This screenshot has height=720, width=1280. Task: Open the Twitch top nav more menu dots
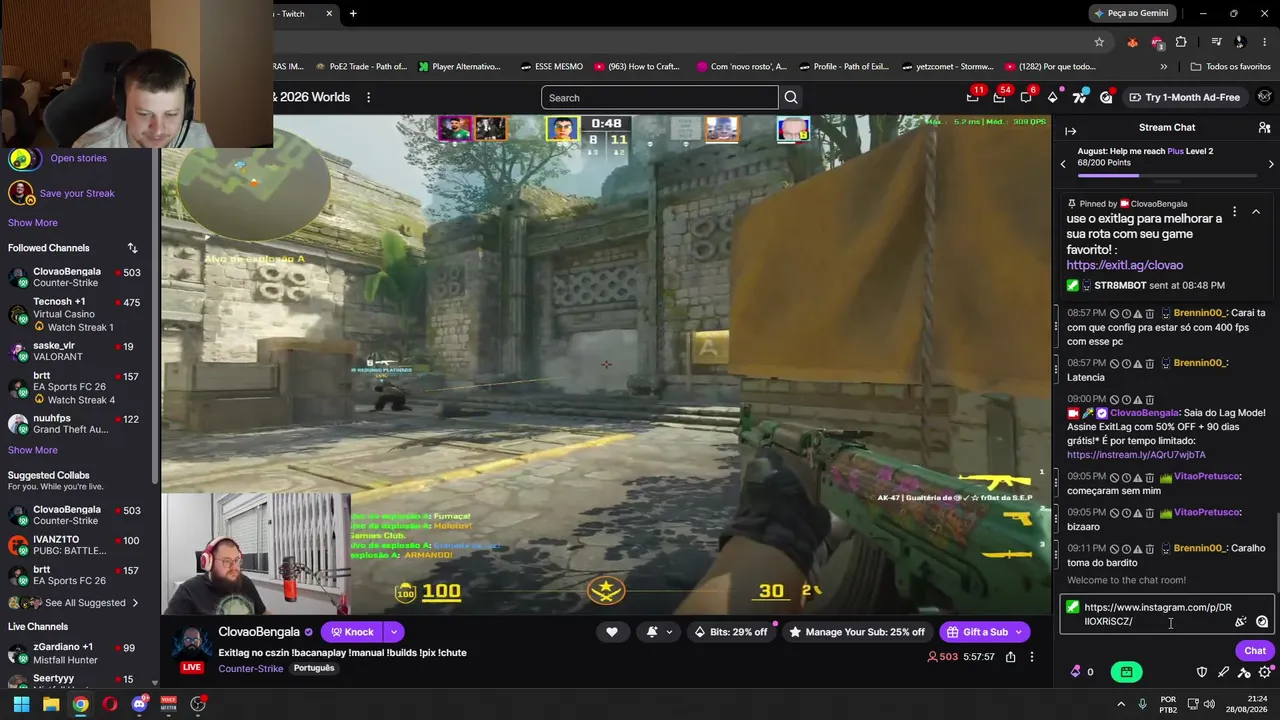368,97
